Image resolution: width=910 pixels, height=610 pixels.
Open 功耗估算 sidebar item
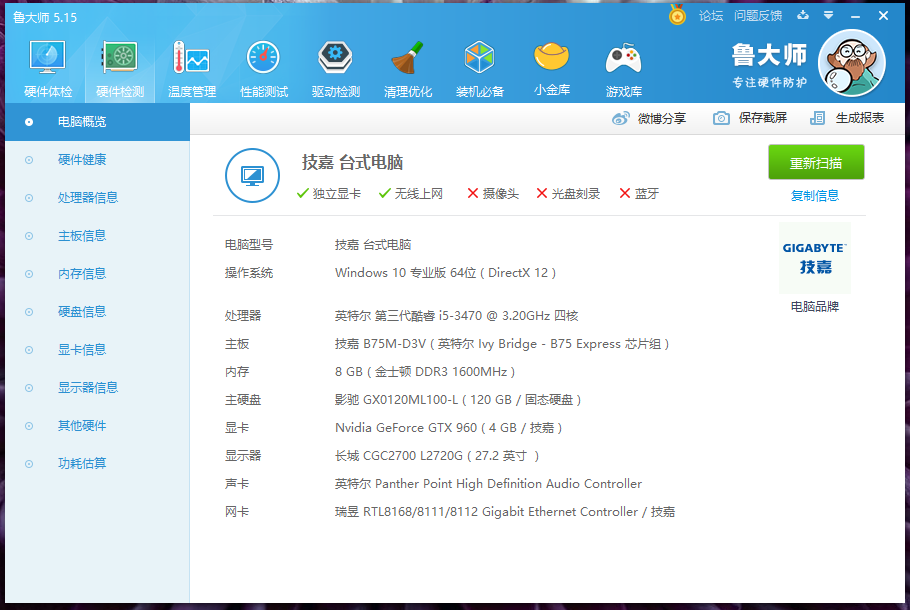pos(98,464)
